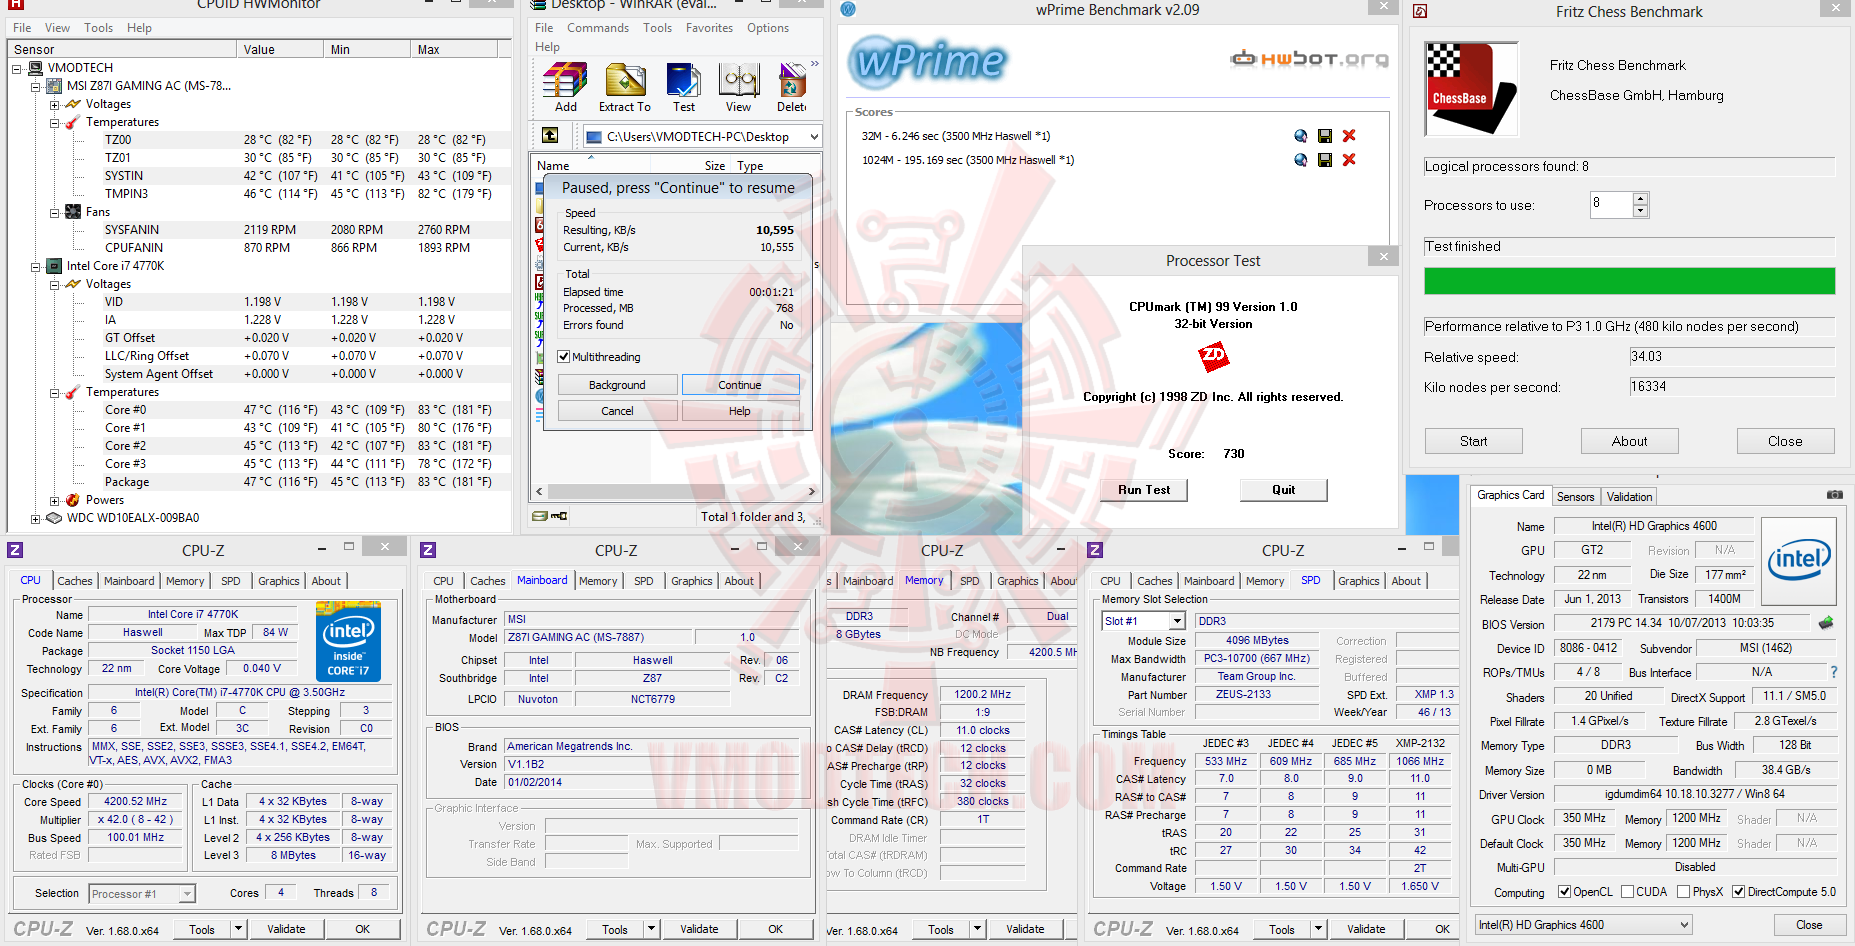Collapse the Intel Core i7 4770K tree node
Viewport: 1855px width, 946px height.
coord(35,266)
